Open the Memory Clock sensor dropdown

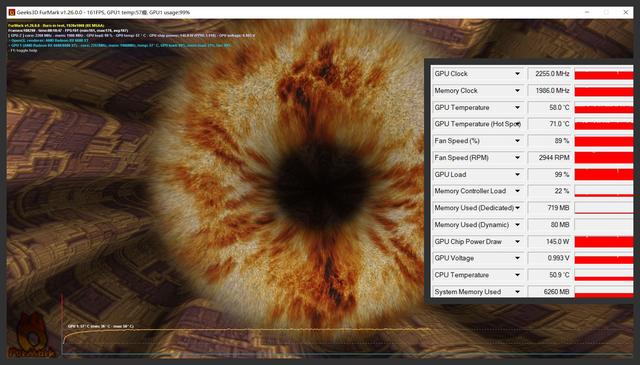[517, 91]
